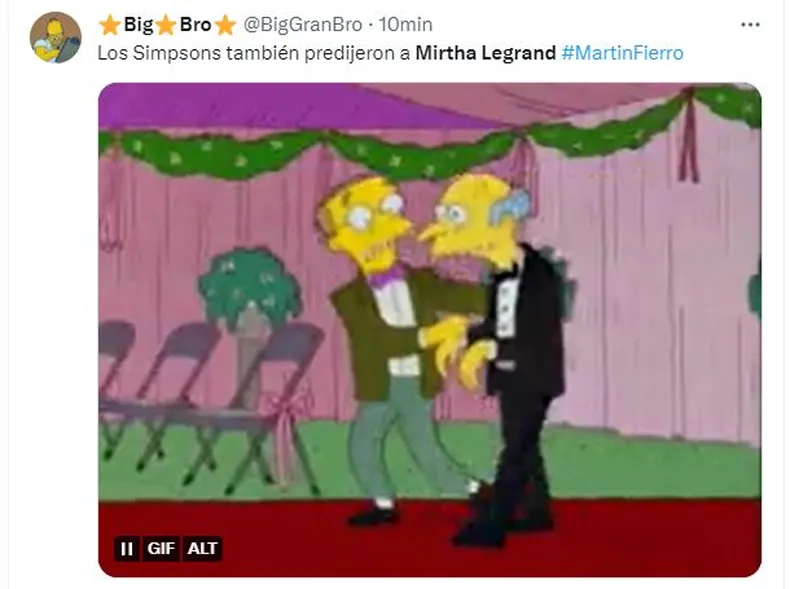Viewport: 790px width, 589px height.
Task: Show the ALT image description
Action: [x=202, y=548]
